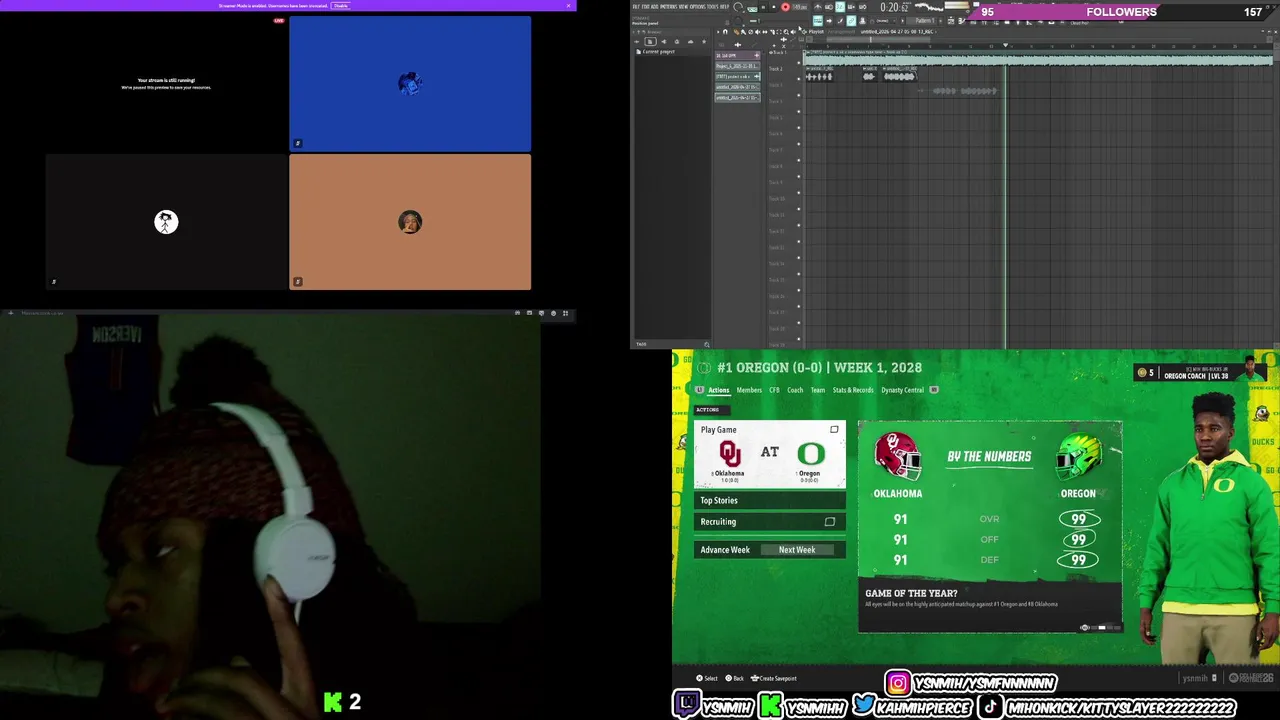Click the news carousel page indicator
This screenshot has height=720, width=1280.
click(x=1101, y=628)
